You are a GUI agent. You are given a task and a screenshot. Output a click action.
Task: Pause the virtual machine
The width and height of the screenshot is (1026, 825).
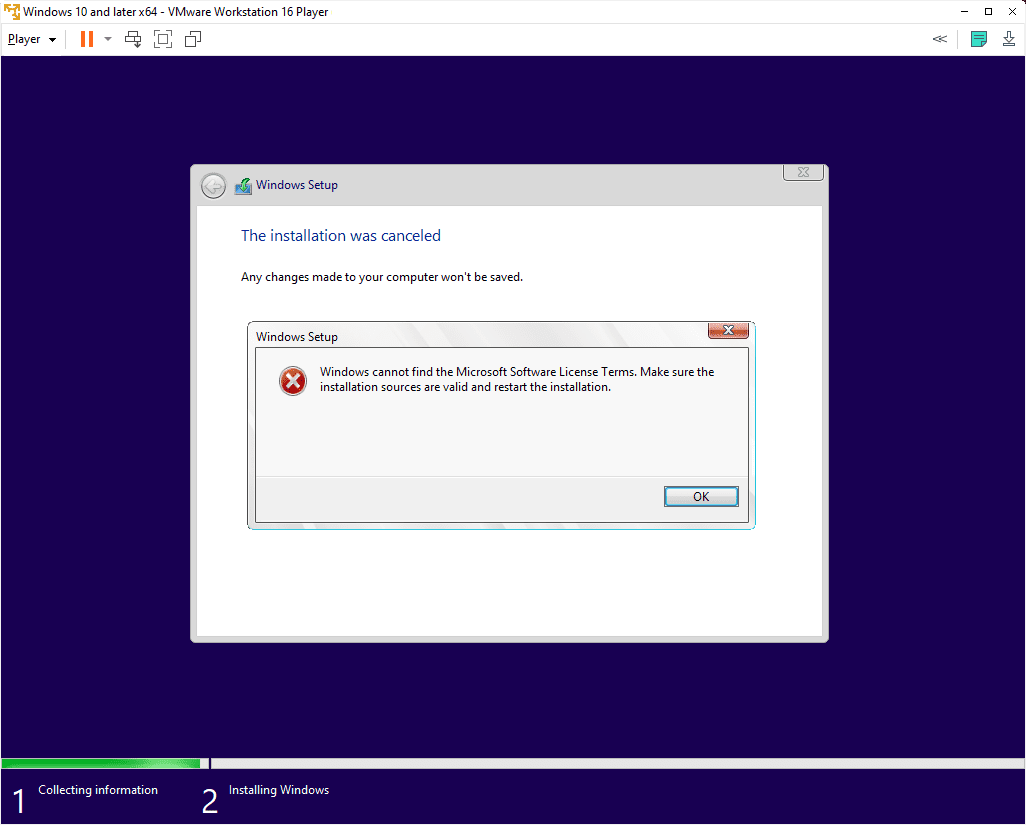point(86,39)
